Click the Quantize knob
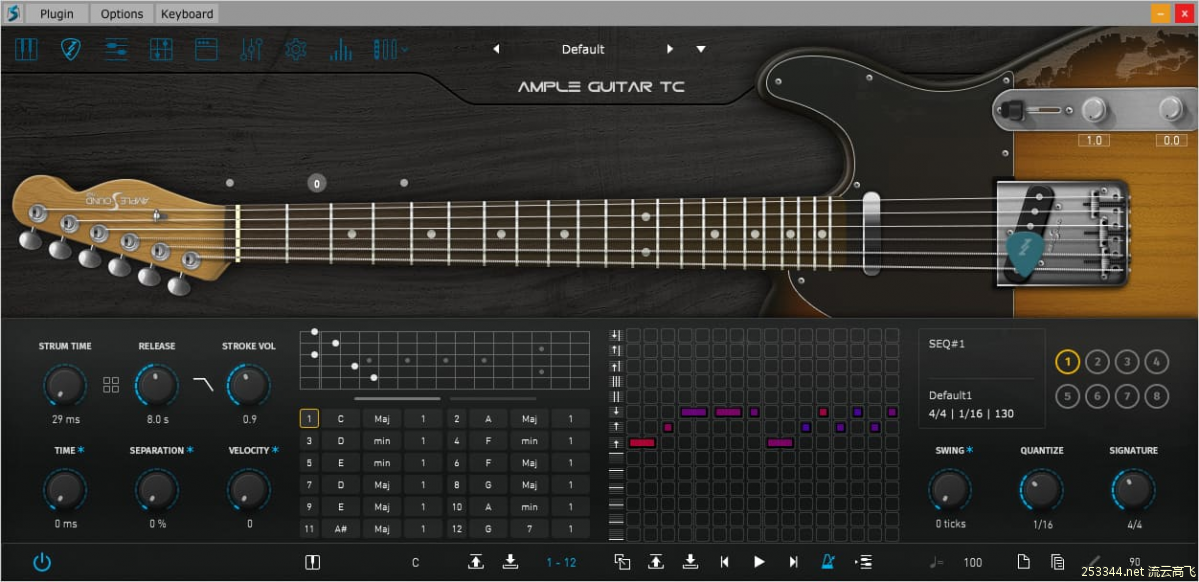 [1041, 490]
